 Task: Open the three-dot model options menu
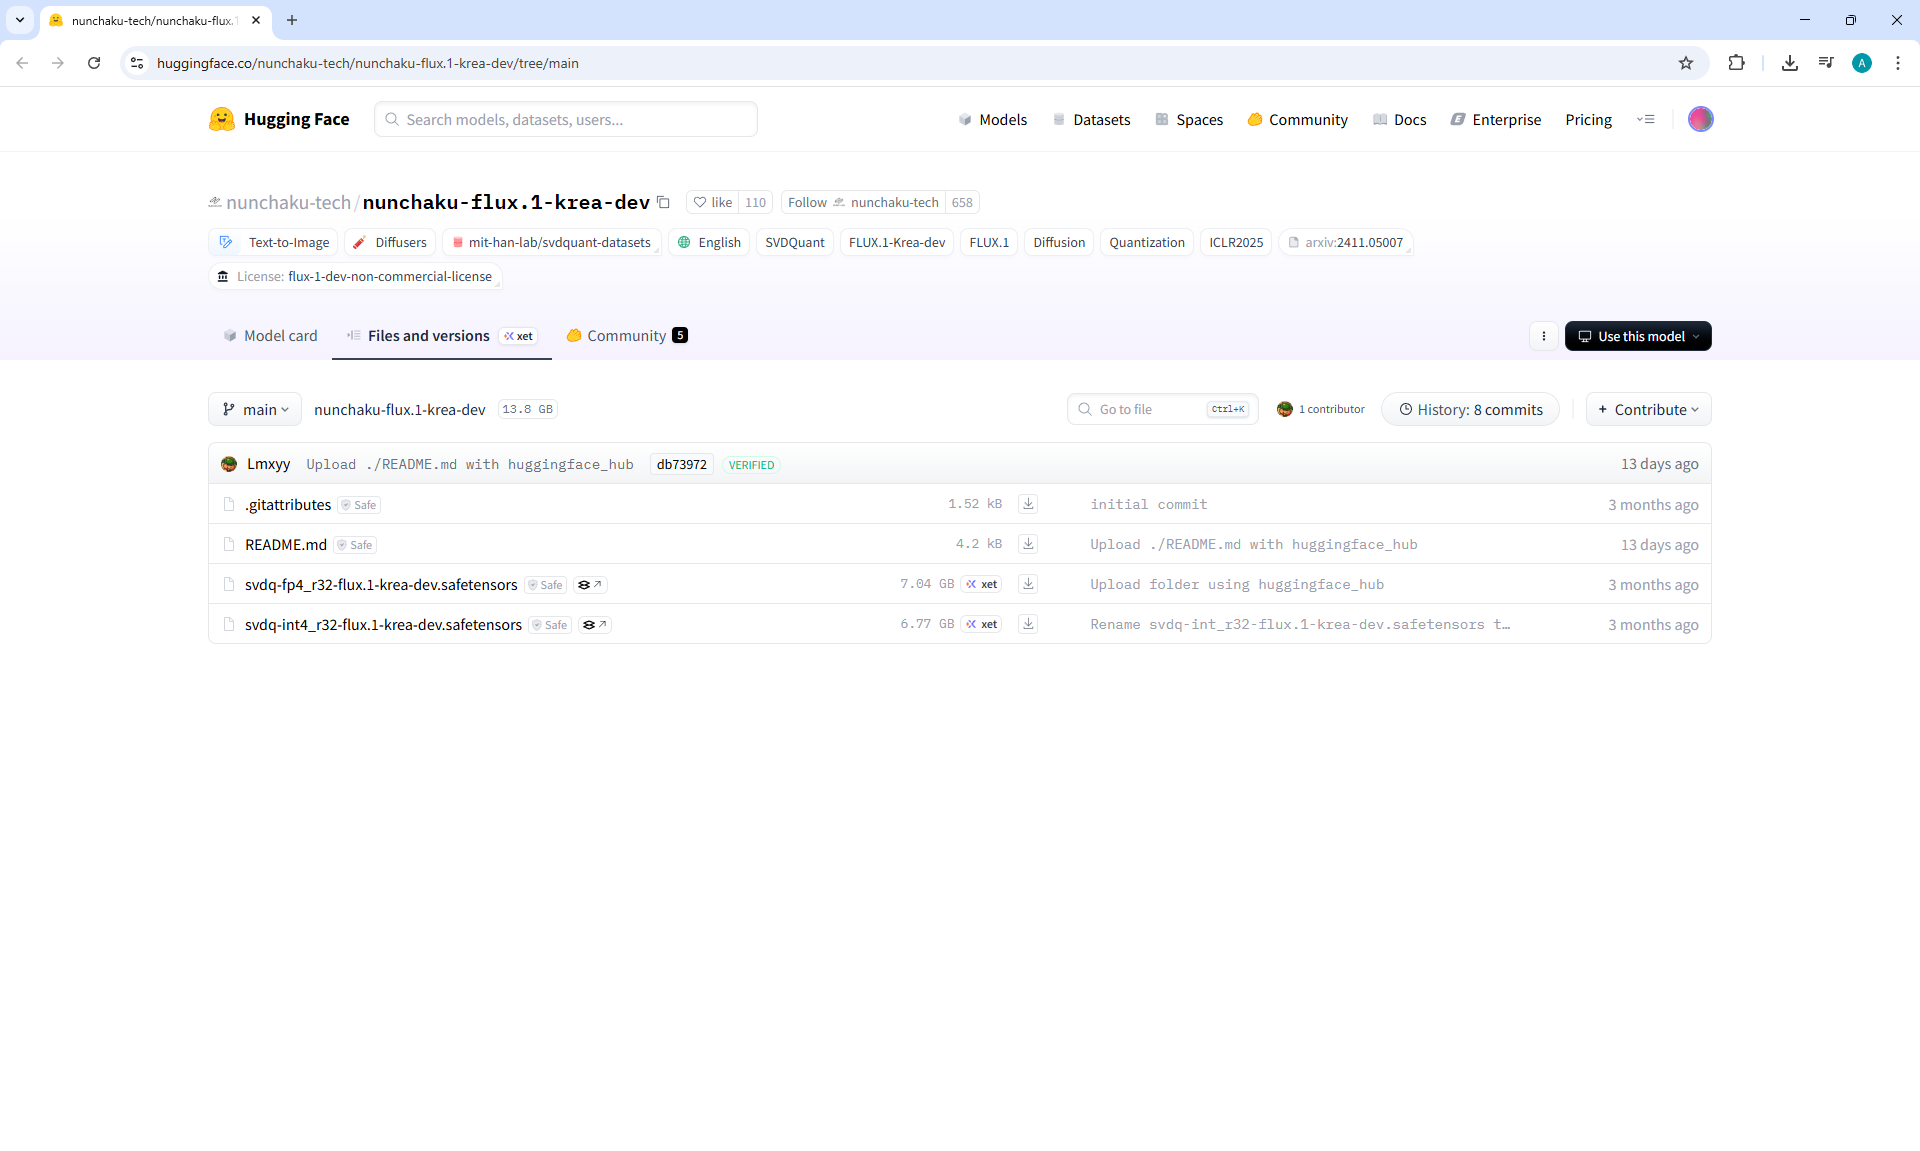[1544, 336]
